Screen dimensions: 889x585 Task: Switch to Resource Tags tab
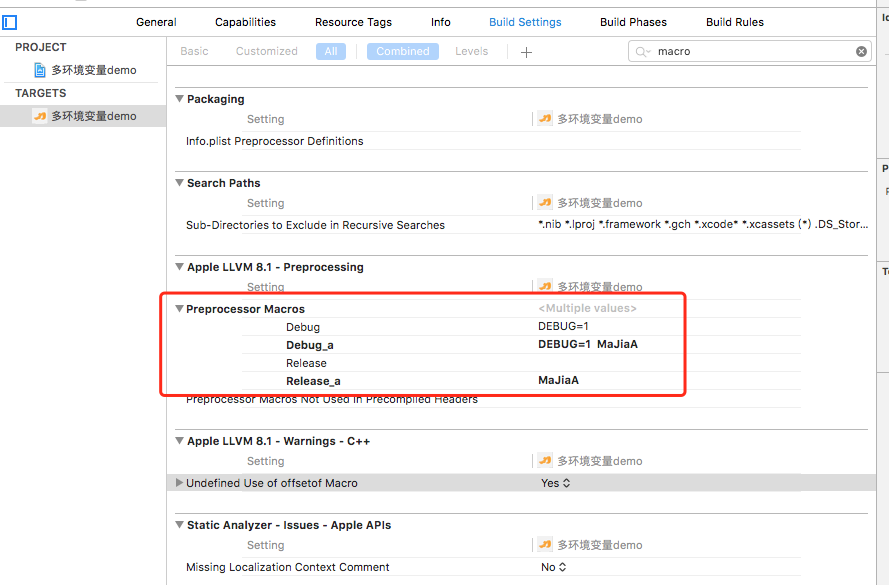click(353, 22)
